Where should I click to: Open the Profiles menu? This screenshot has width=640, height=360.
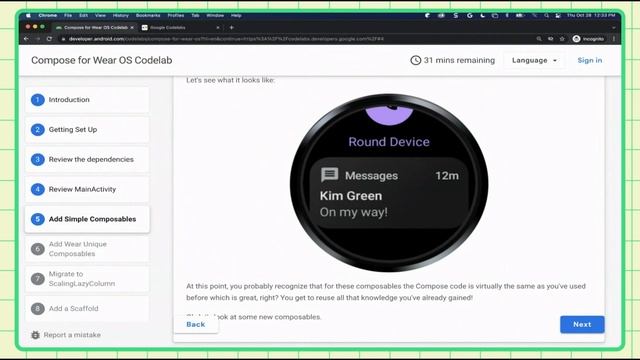click(x=176, y=16)
